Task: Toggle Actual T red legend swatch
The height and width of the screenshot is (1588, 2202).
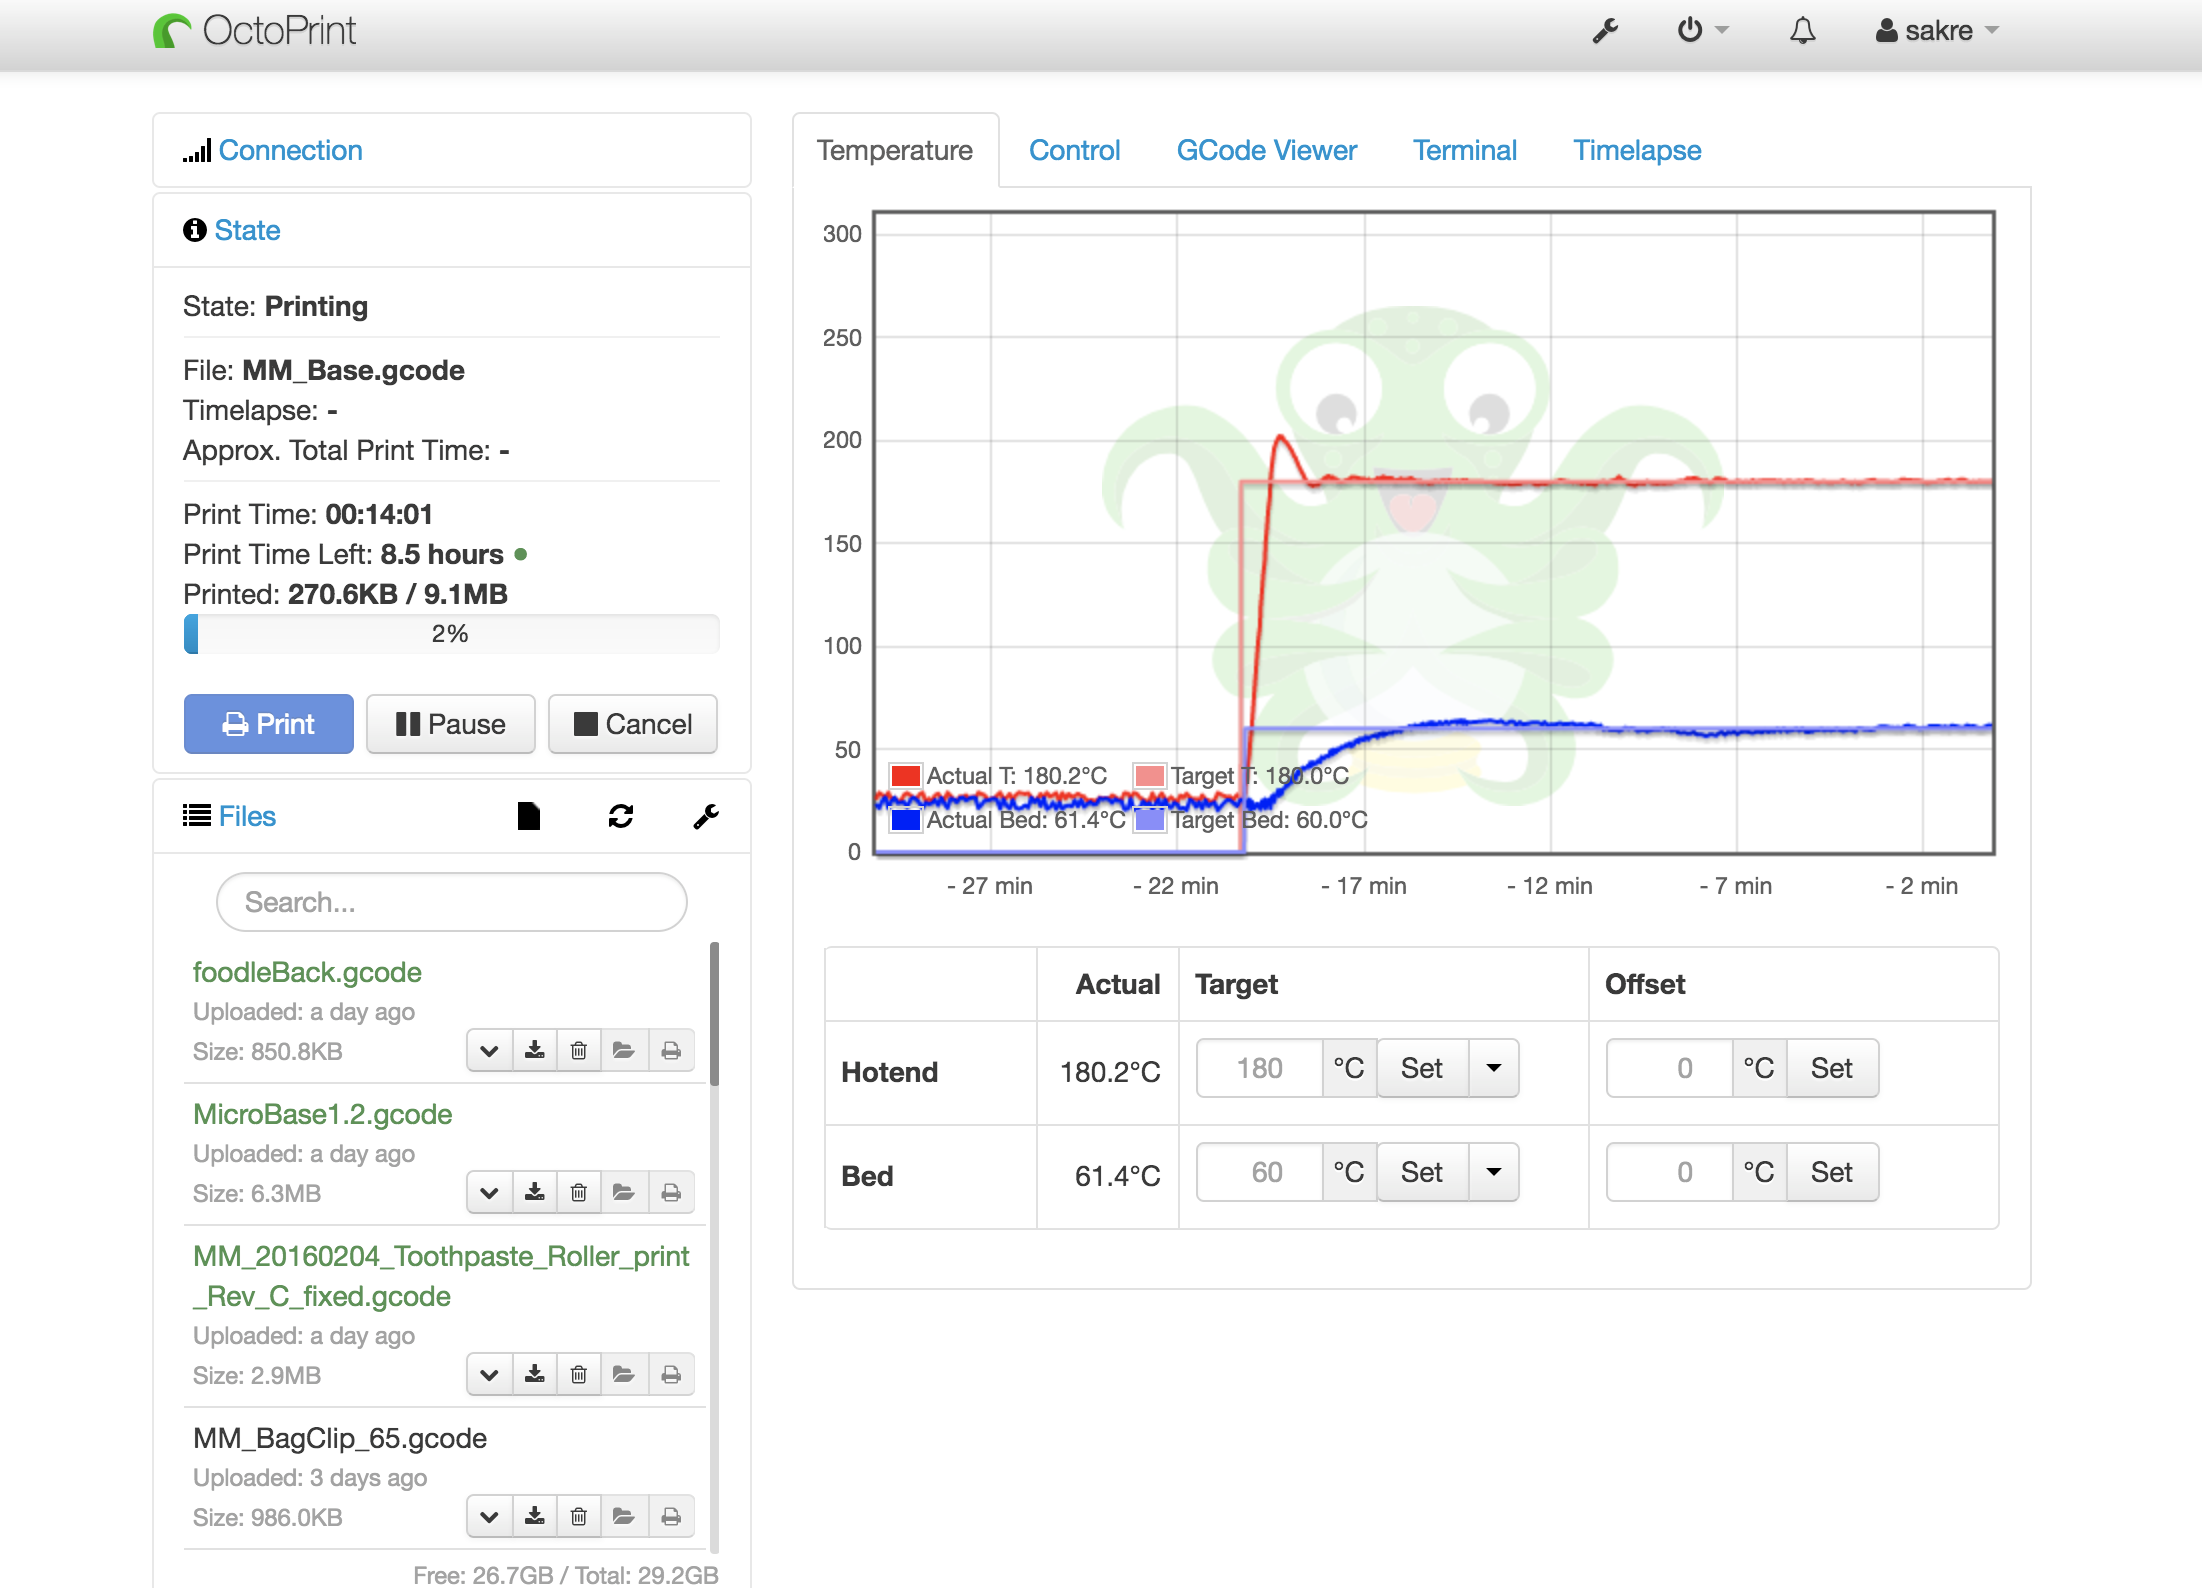Action: 906,776
